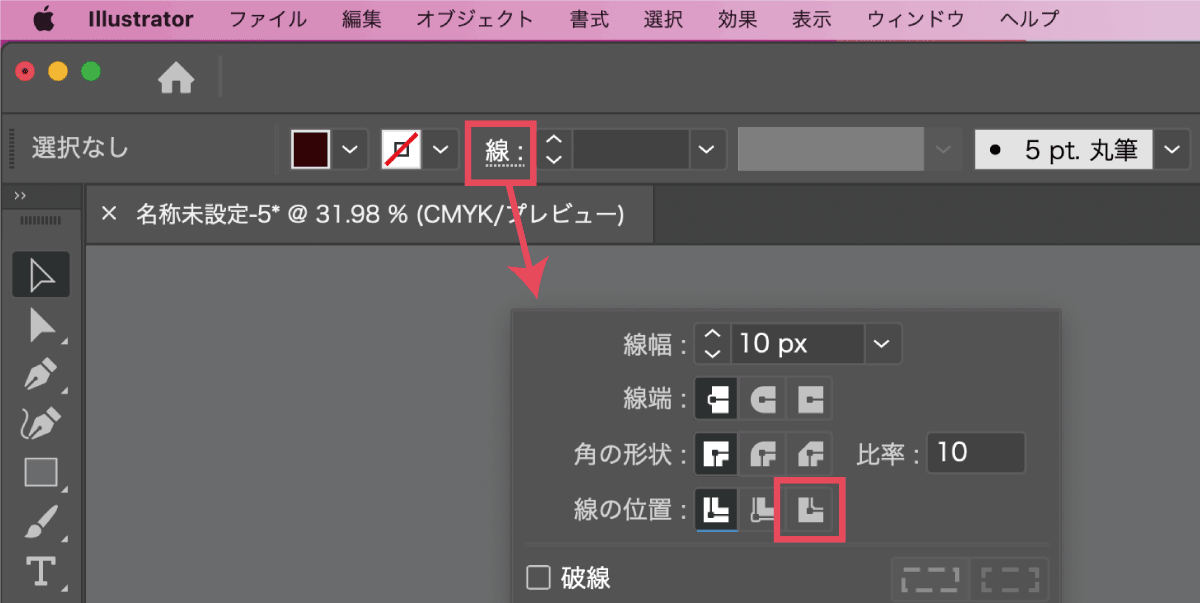Select the Selection tool
Viewport: 1200px width, 603px height.
point(40,274)
